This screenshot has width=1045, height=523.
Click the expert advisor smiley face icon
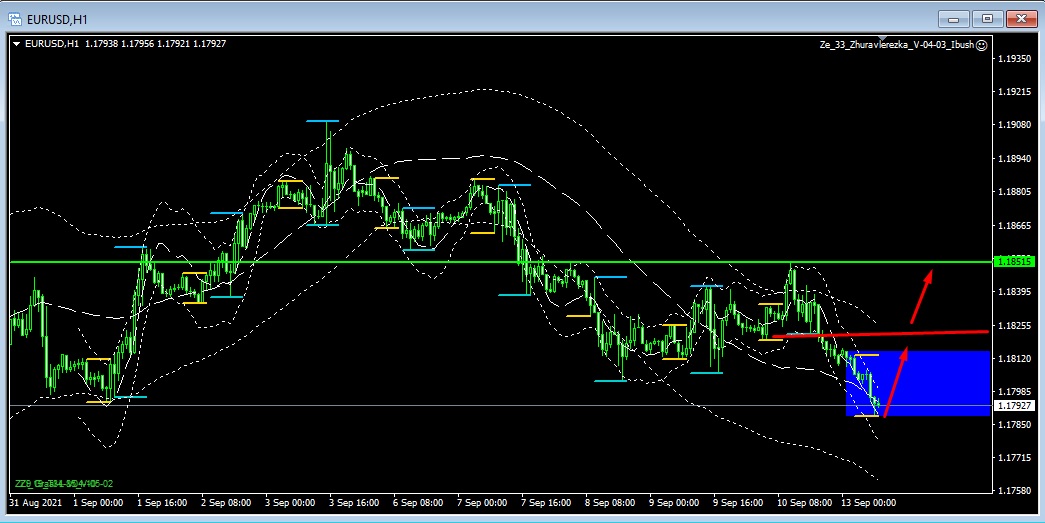[981, 45]
